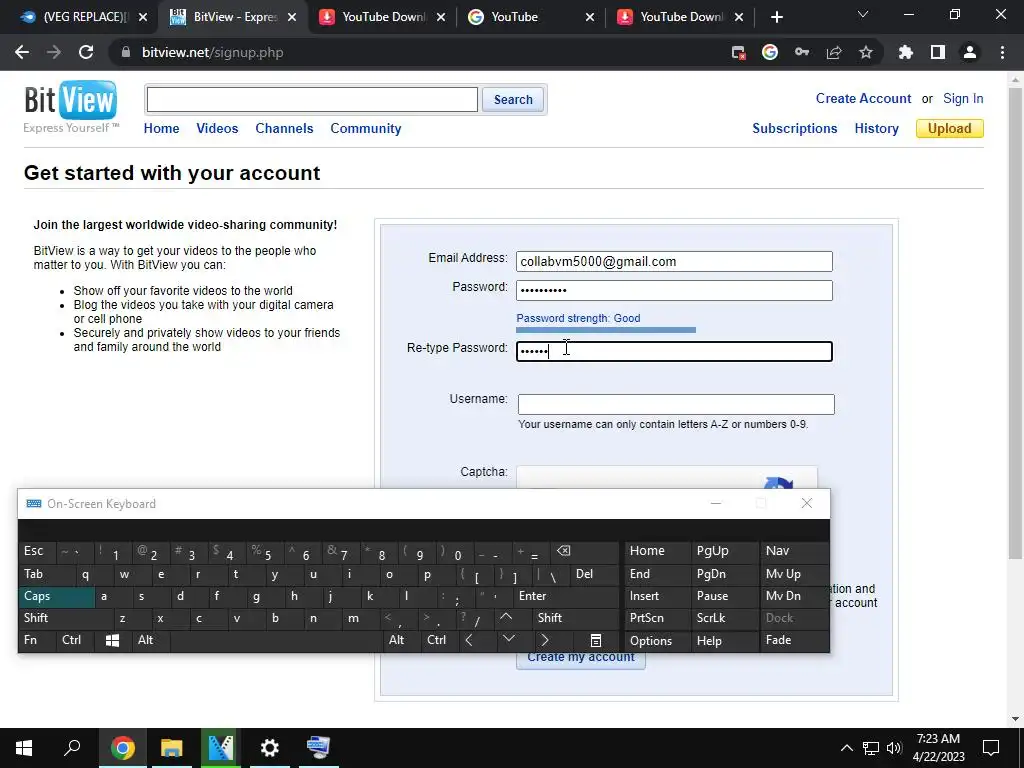Click the Email Address field
The width and height of the screenshot is (1024, 768).
pos(674,261)
